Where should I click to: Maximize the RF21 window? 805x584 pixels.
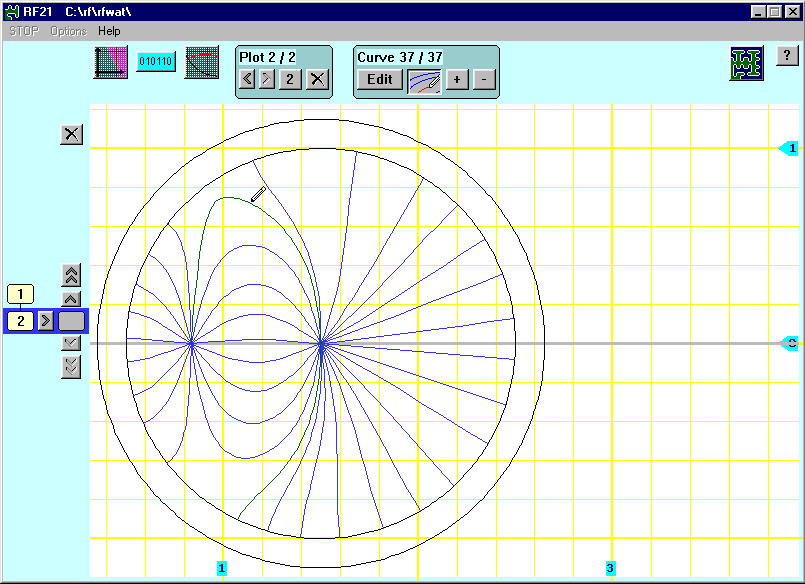(775, 11)
